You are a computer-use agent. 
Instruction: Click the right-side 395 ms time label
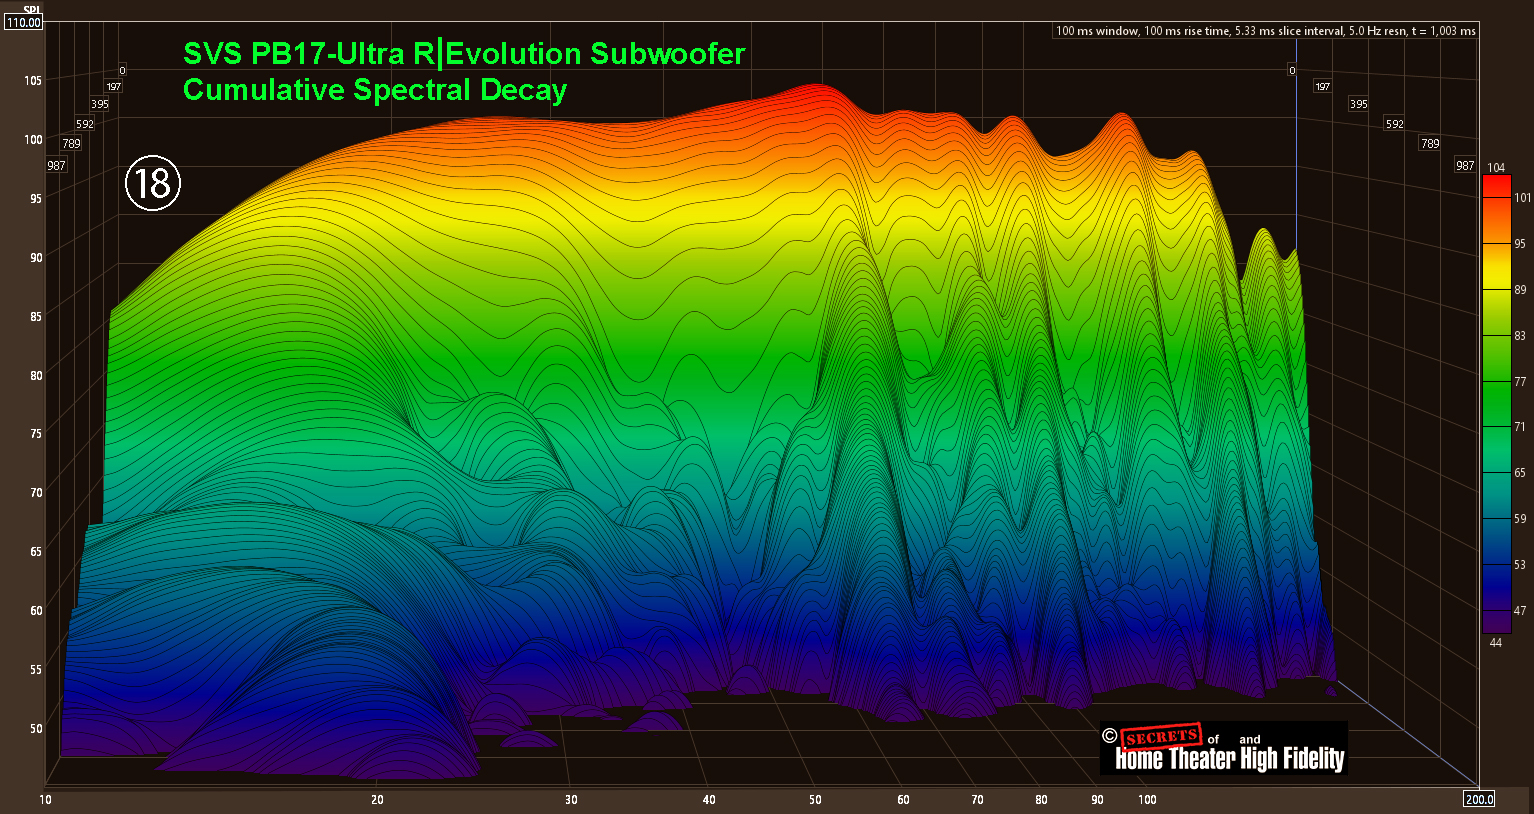pos(1358,104)
